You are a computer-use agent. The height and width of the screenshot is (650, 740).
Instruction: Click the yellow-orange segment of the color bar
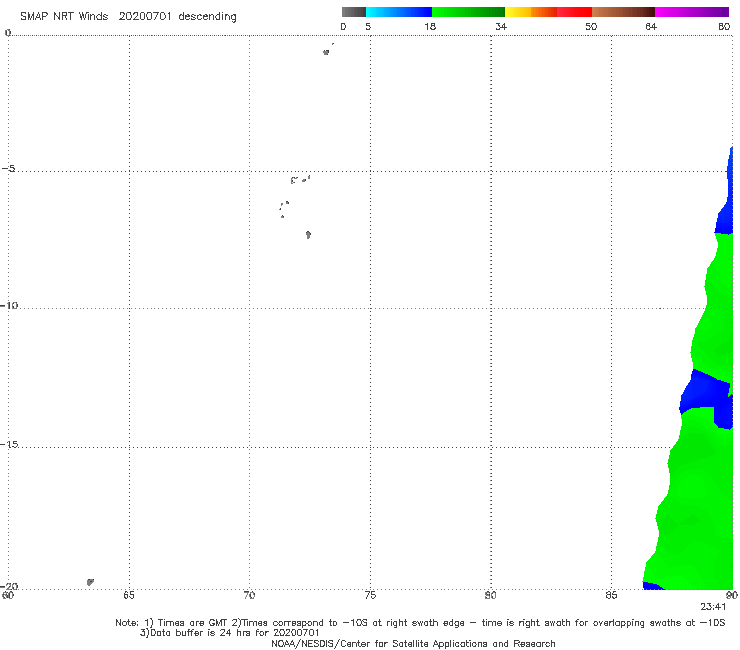click(x=530, y=12)
